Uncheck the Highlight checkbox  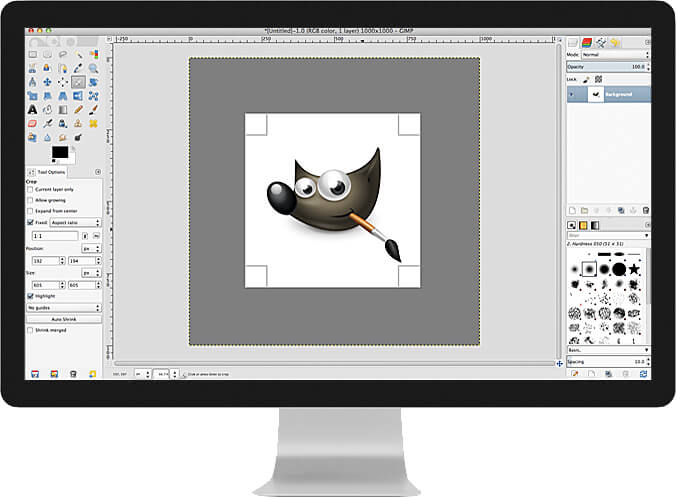coord(30,296)
